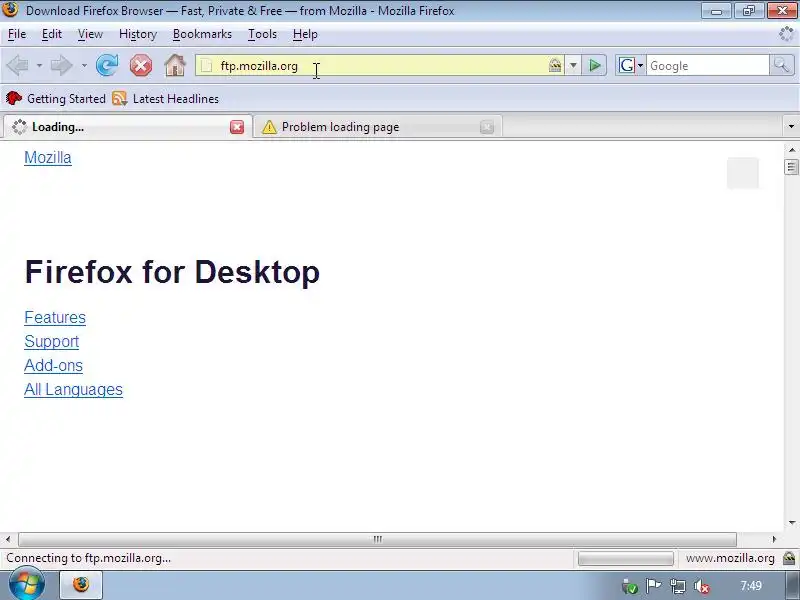Click the activity throbber icon

click(786, 34)
